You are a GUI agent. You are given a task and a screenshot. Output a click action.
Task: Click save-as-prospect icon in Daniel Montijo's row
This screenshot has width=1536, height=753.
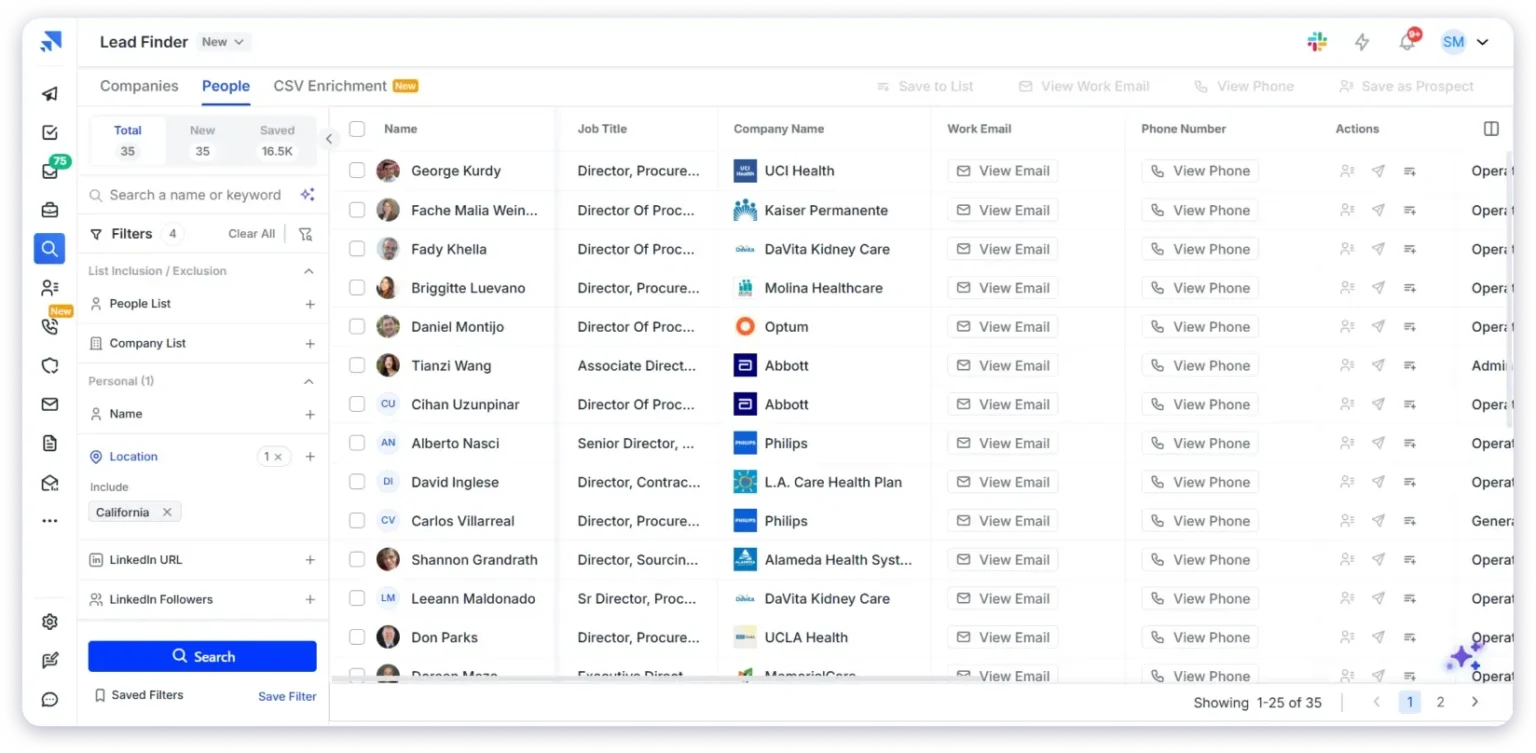point(1347,327)
